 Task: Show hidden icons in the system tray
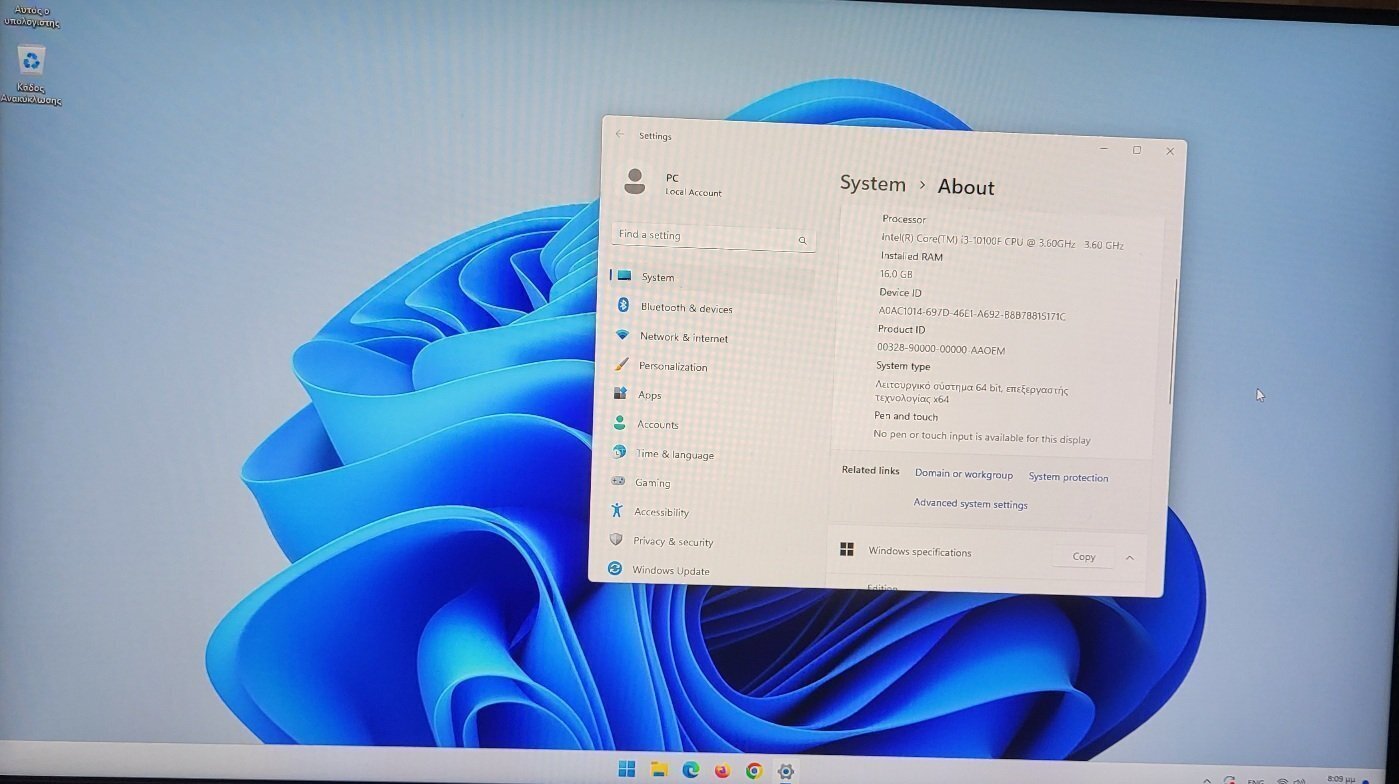(x=1207, y=780)
